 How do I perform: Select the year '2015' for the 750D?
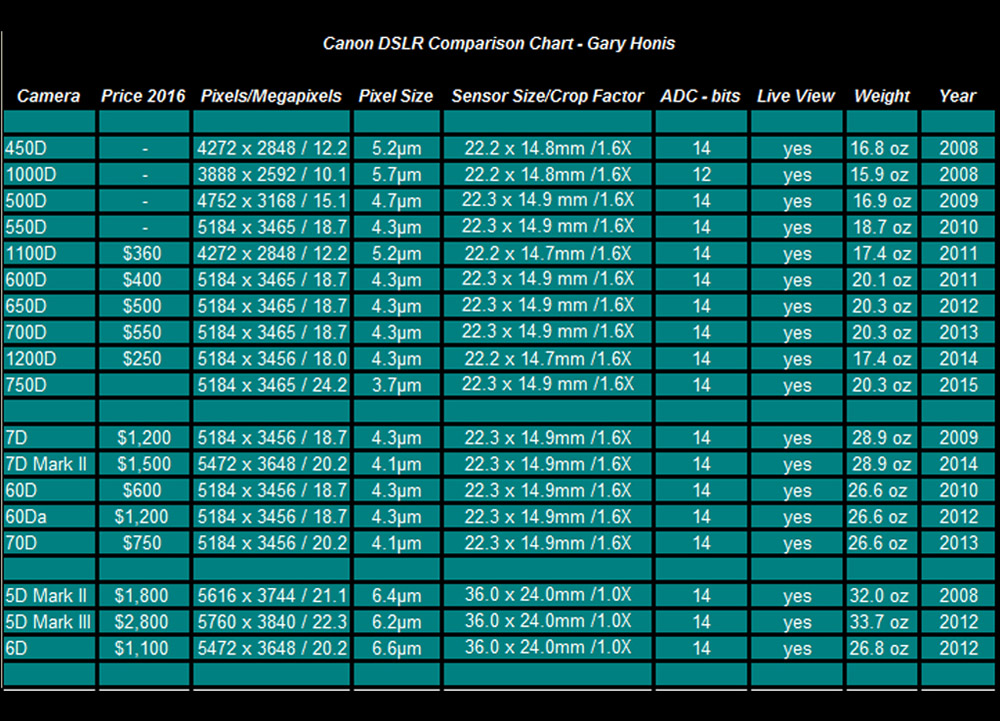958,384
